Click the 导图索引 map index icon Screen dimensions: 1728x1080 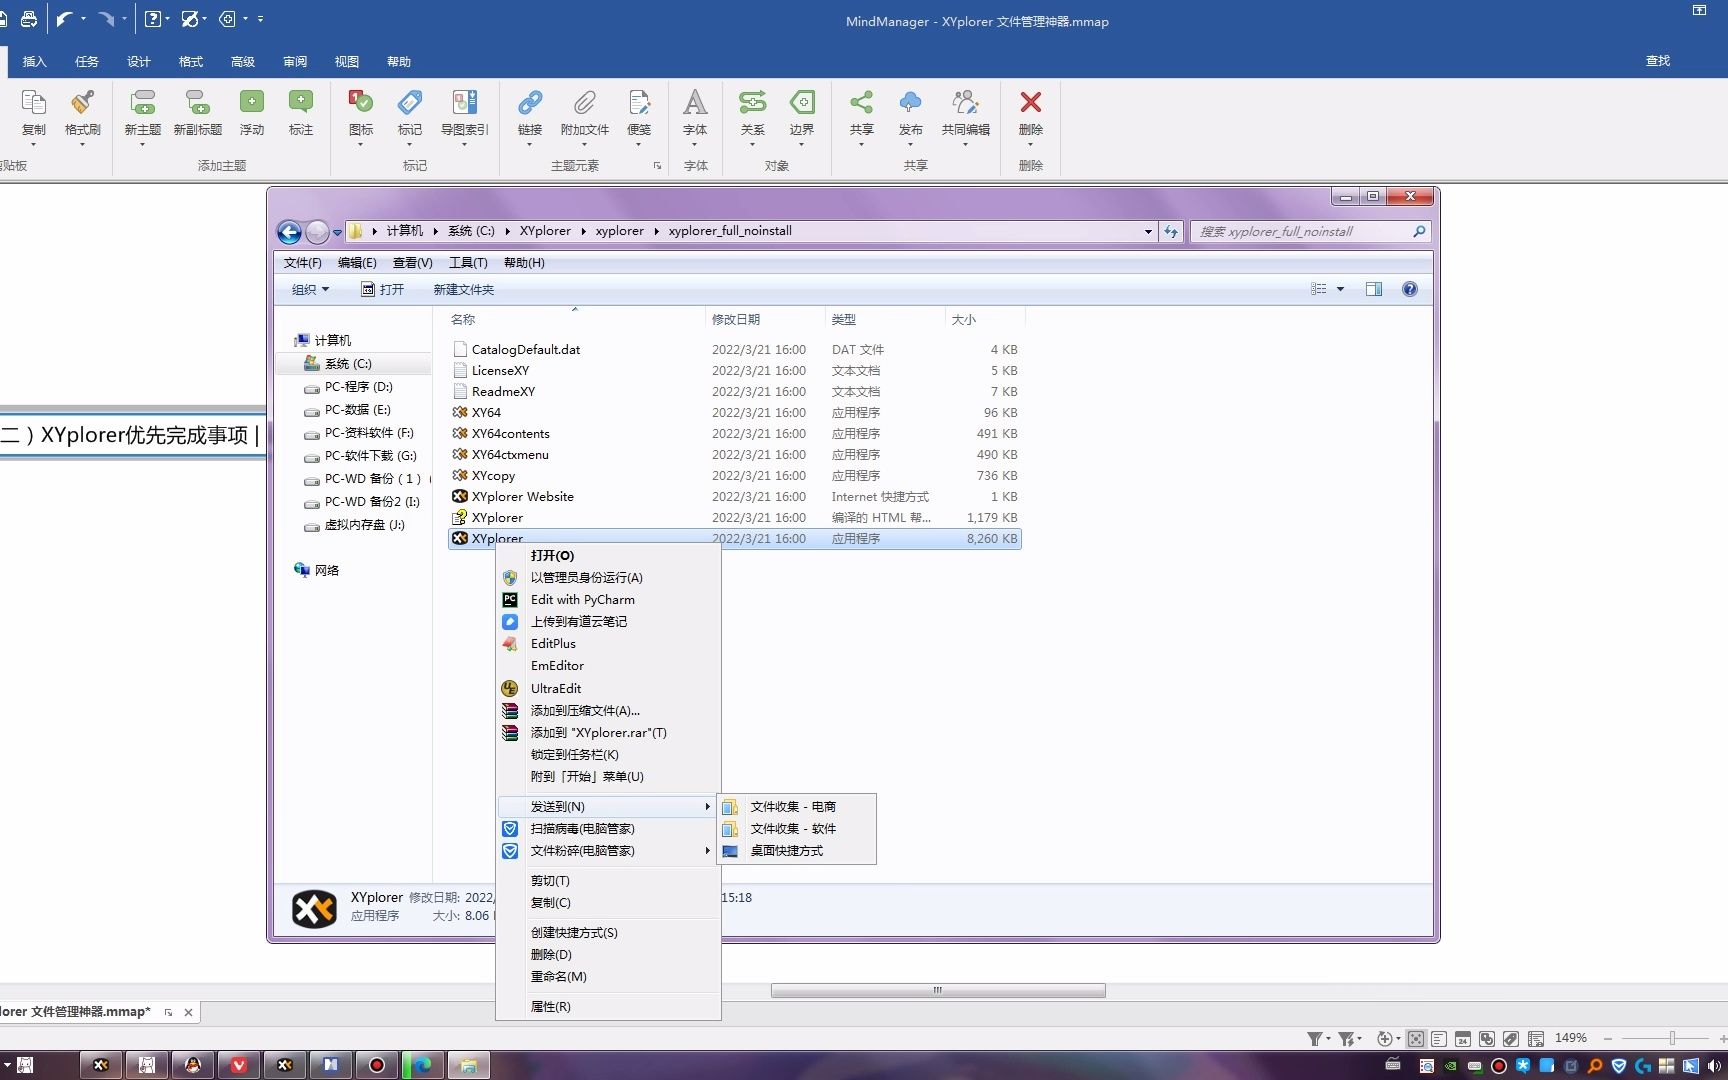click(465, 103)
